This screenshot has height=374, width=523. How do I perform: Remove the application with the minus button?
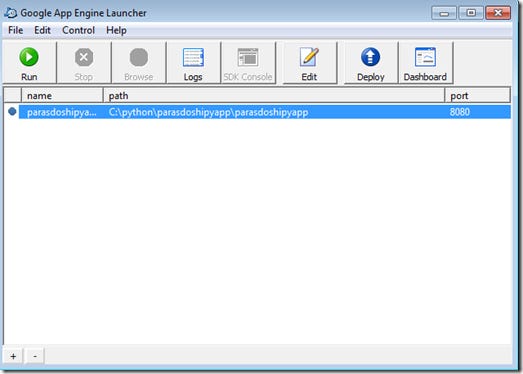(x=35, y=356)
